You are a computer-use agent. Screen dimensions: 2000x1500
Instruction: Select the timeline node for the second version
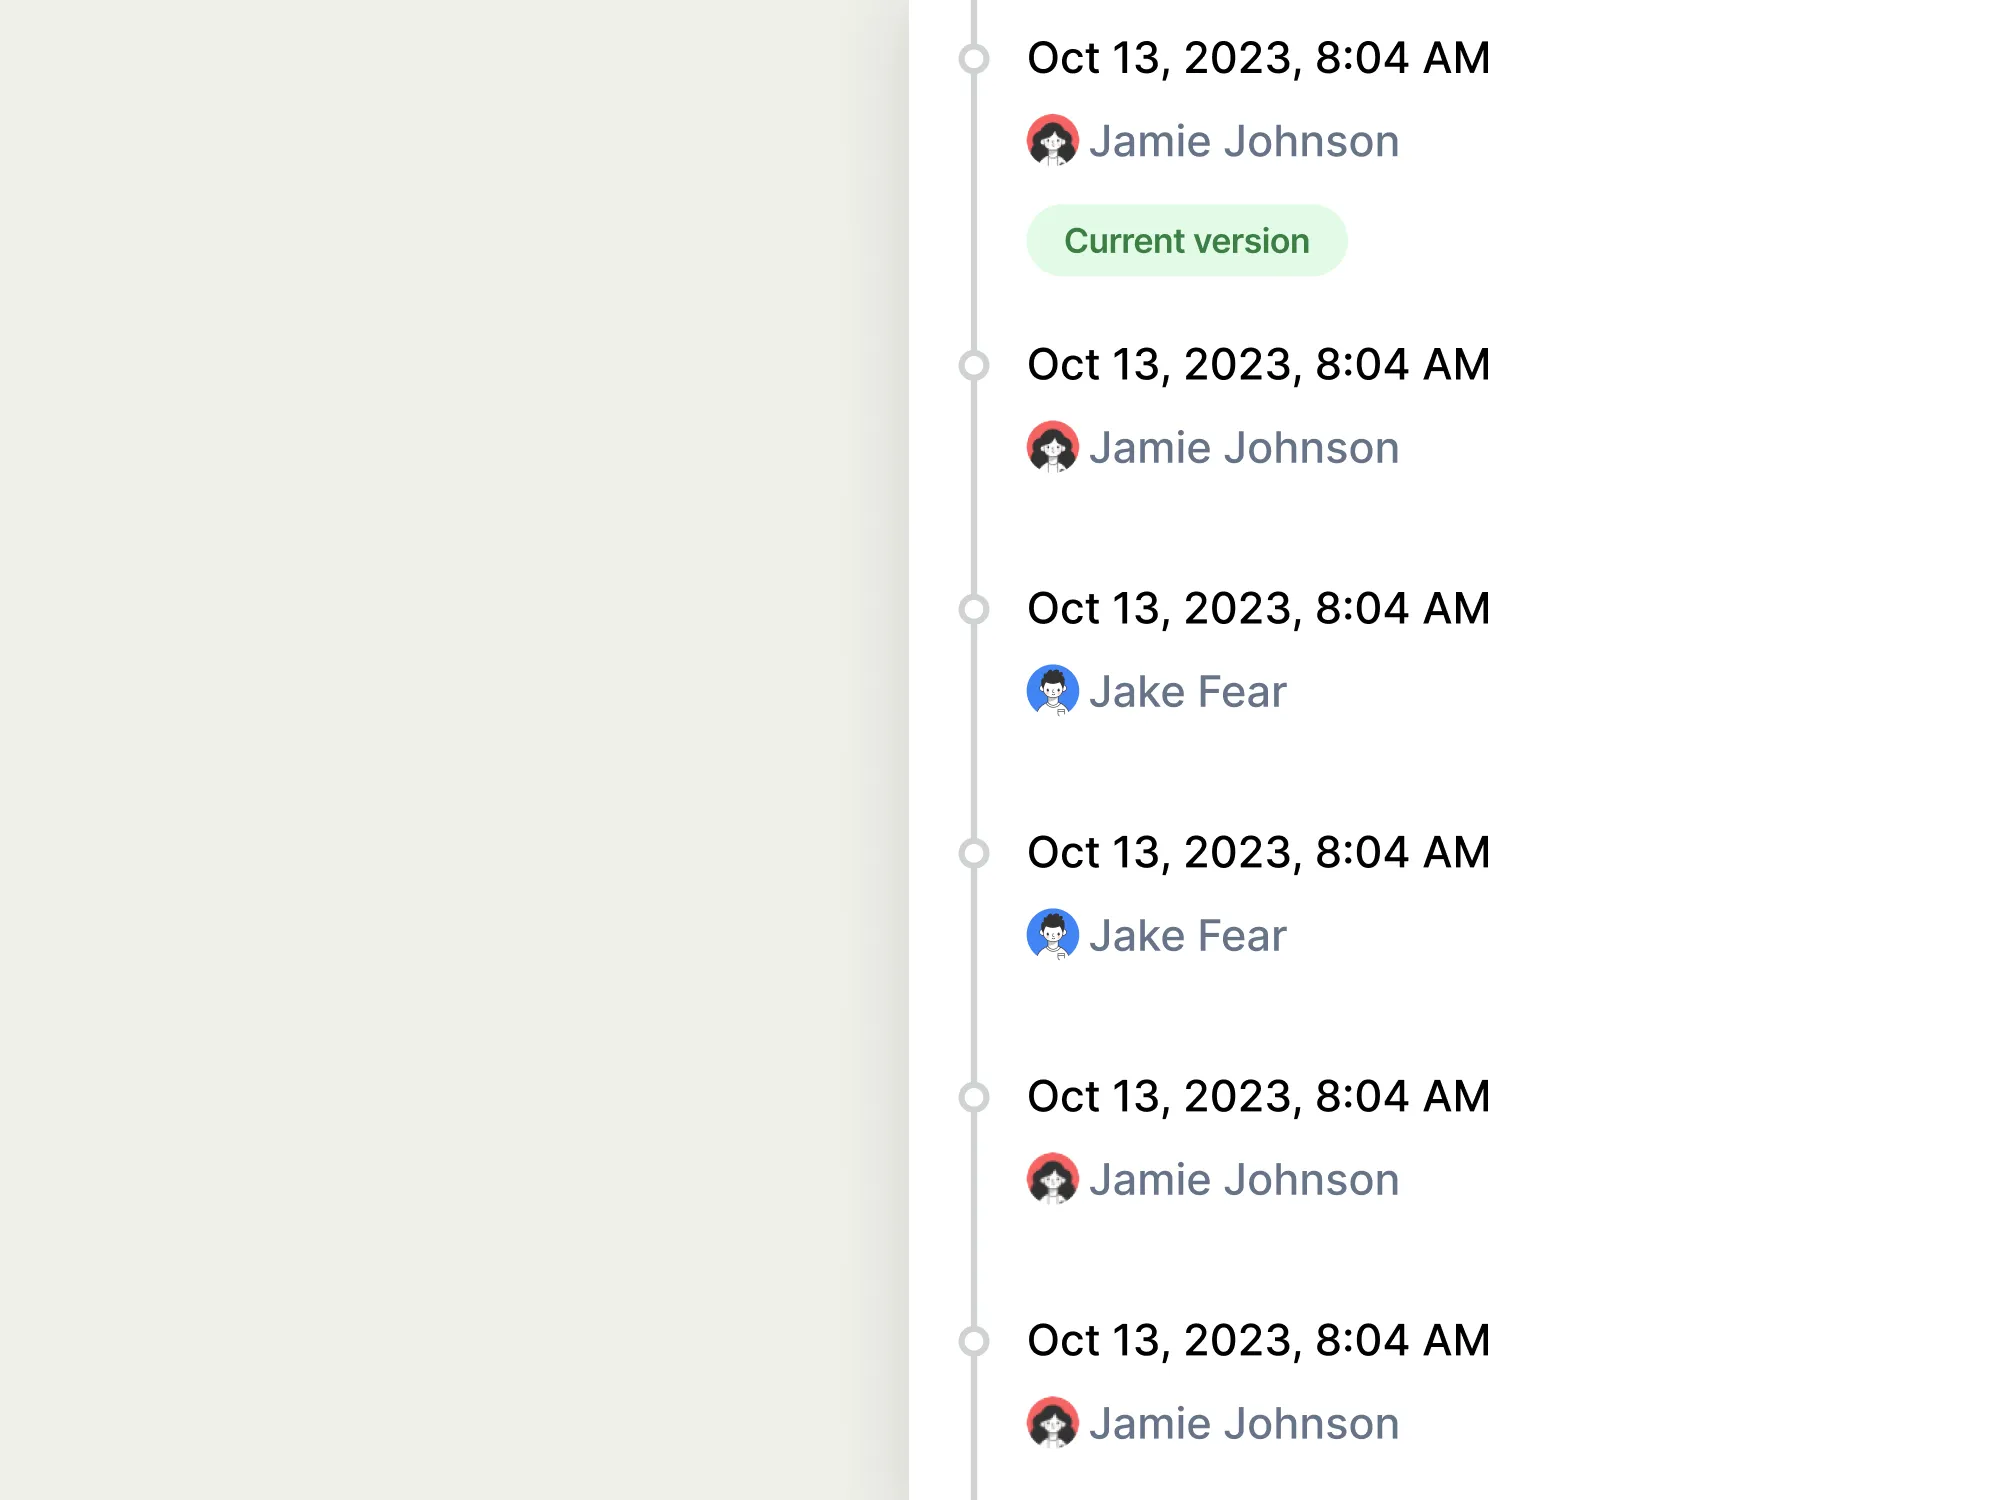(974, 364)
